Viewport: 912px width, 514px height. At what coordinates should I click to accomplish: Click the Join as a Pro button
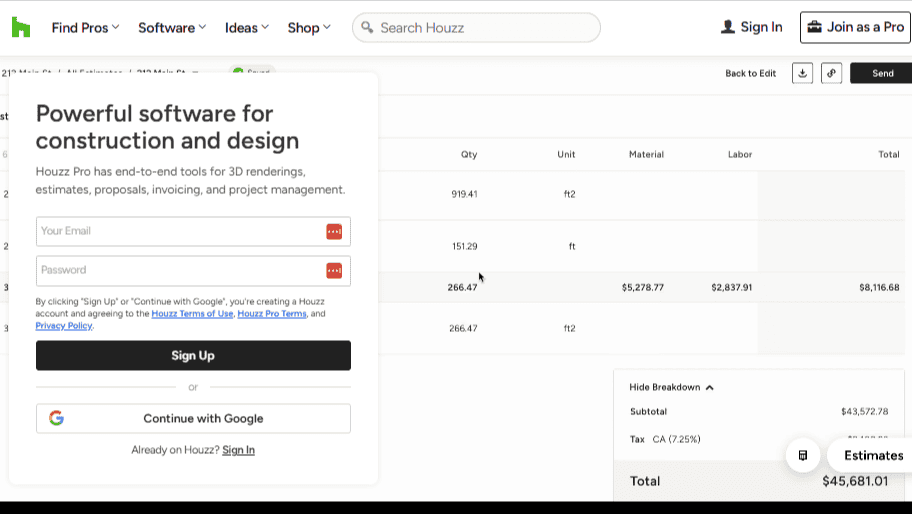click(855, 27)
